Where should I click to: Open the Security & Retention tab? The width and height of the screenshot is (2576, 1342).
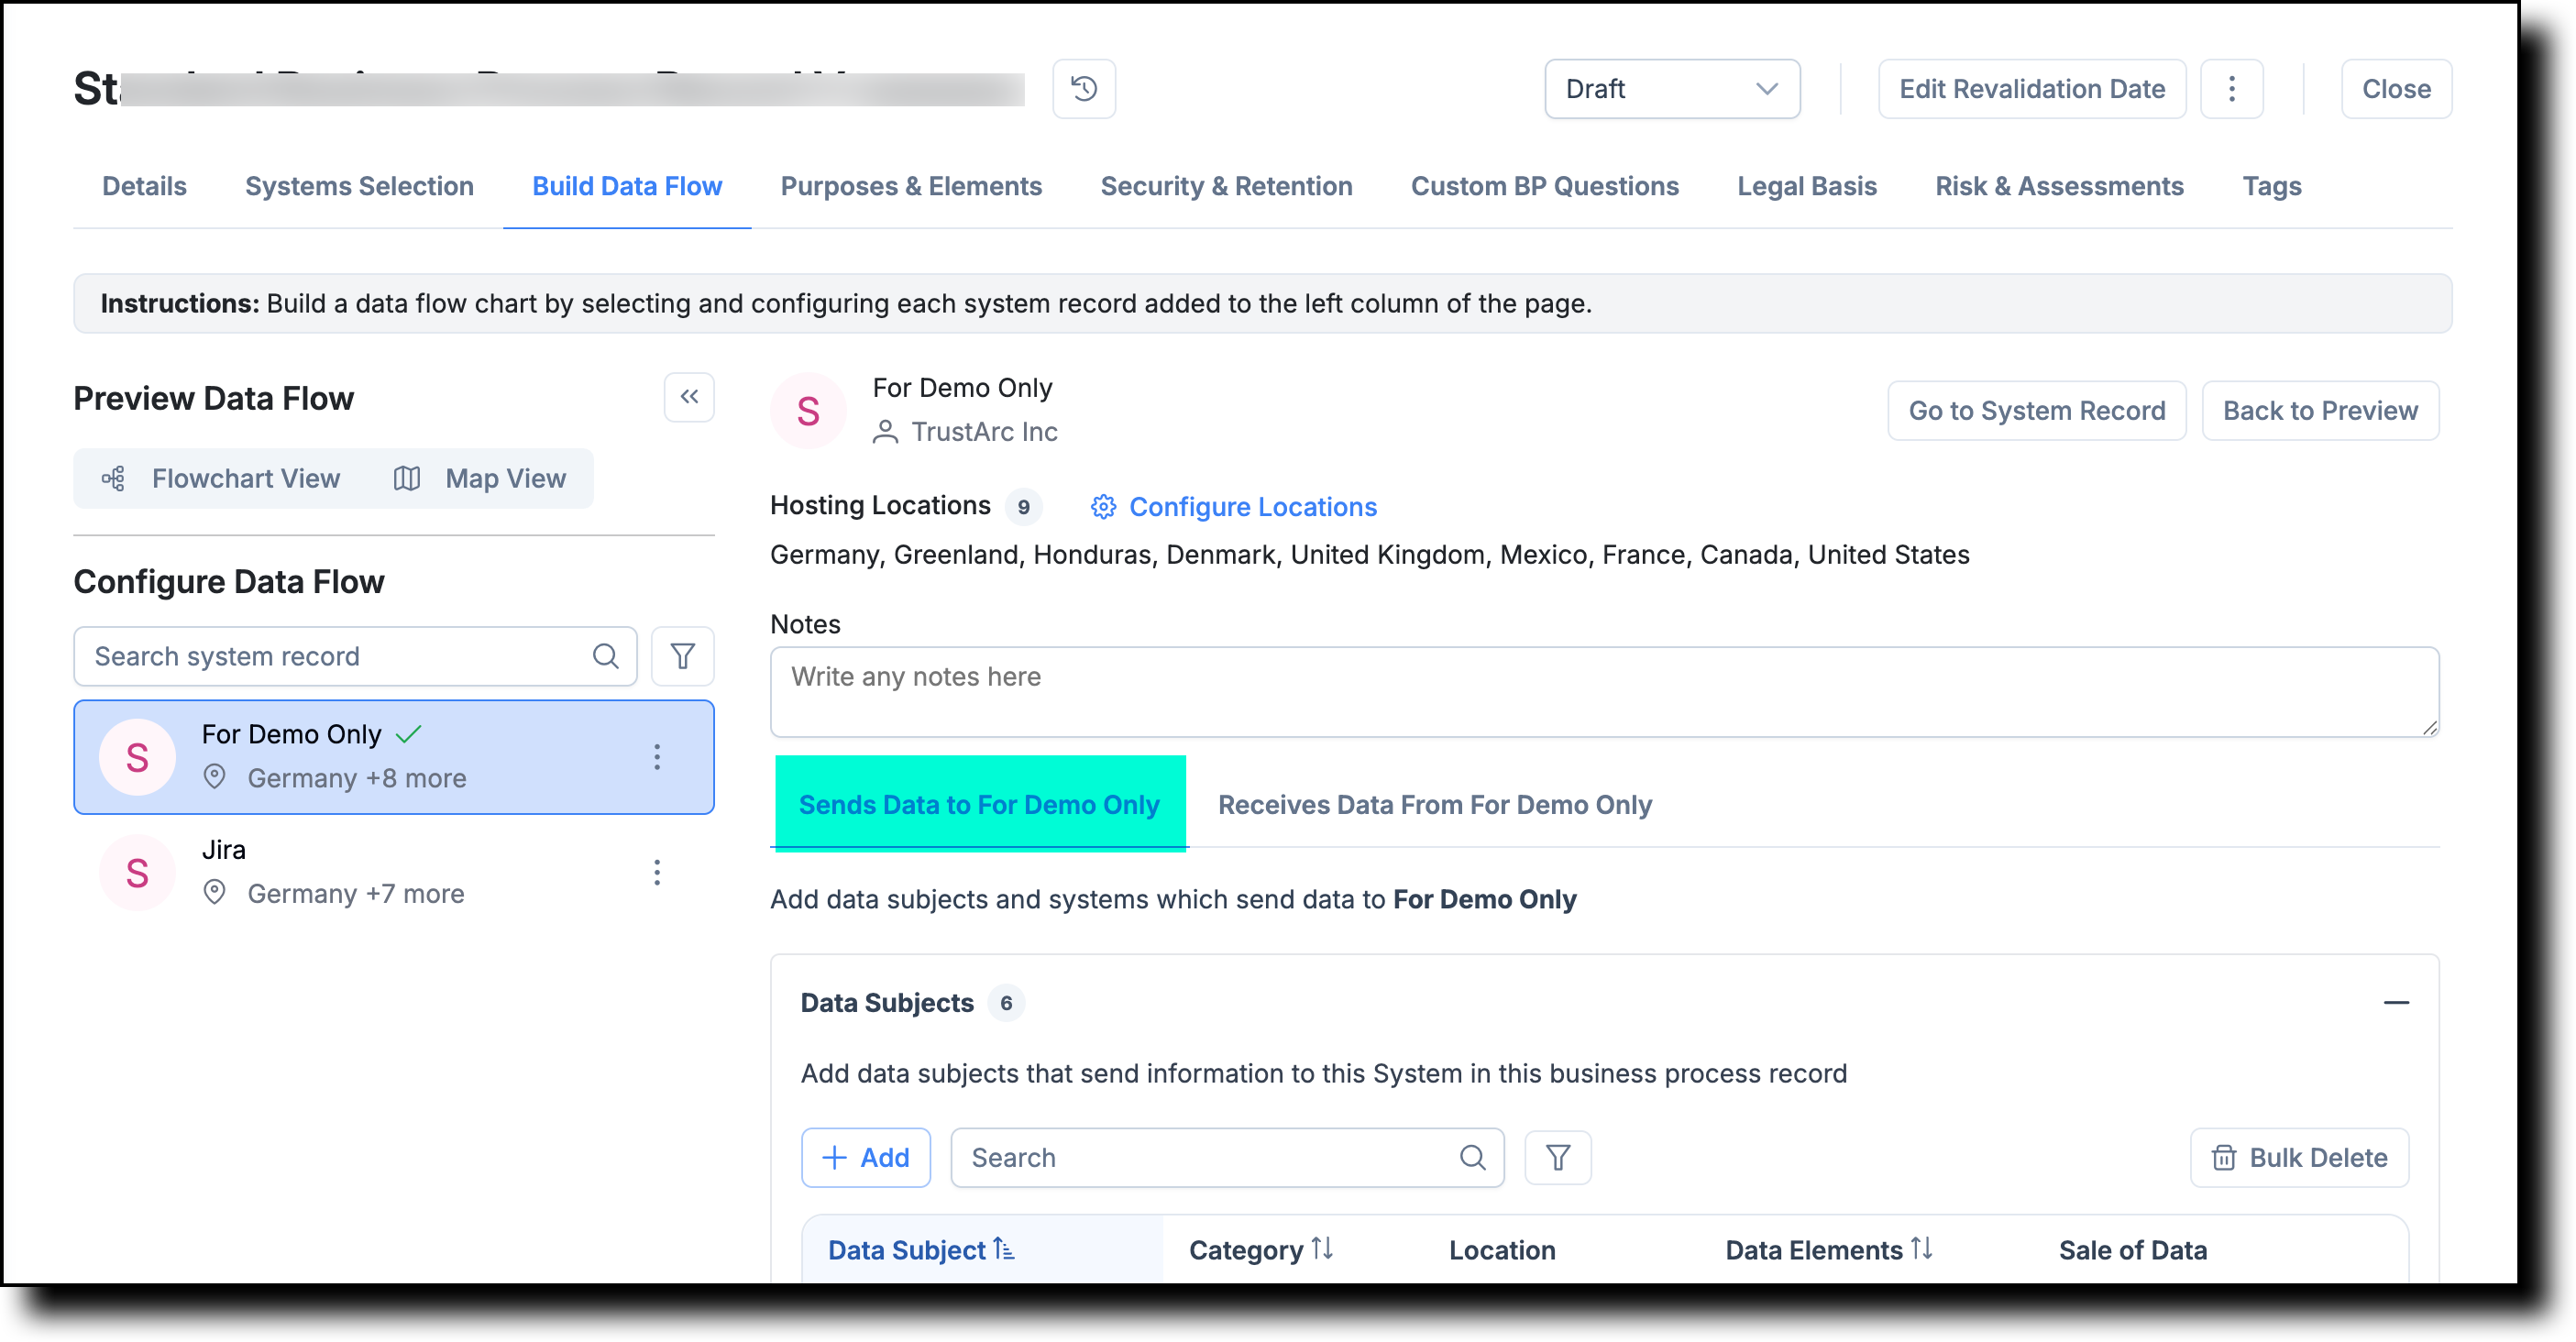tap(1226, 186)
